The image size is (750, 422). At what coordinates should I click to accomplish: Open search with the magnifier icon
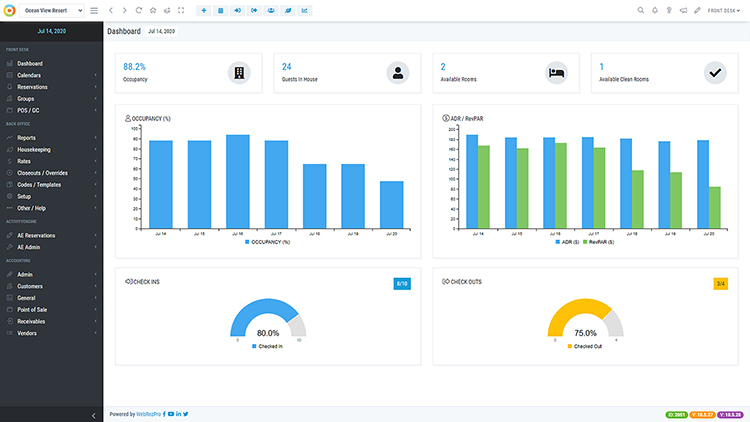coord(641,10)
